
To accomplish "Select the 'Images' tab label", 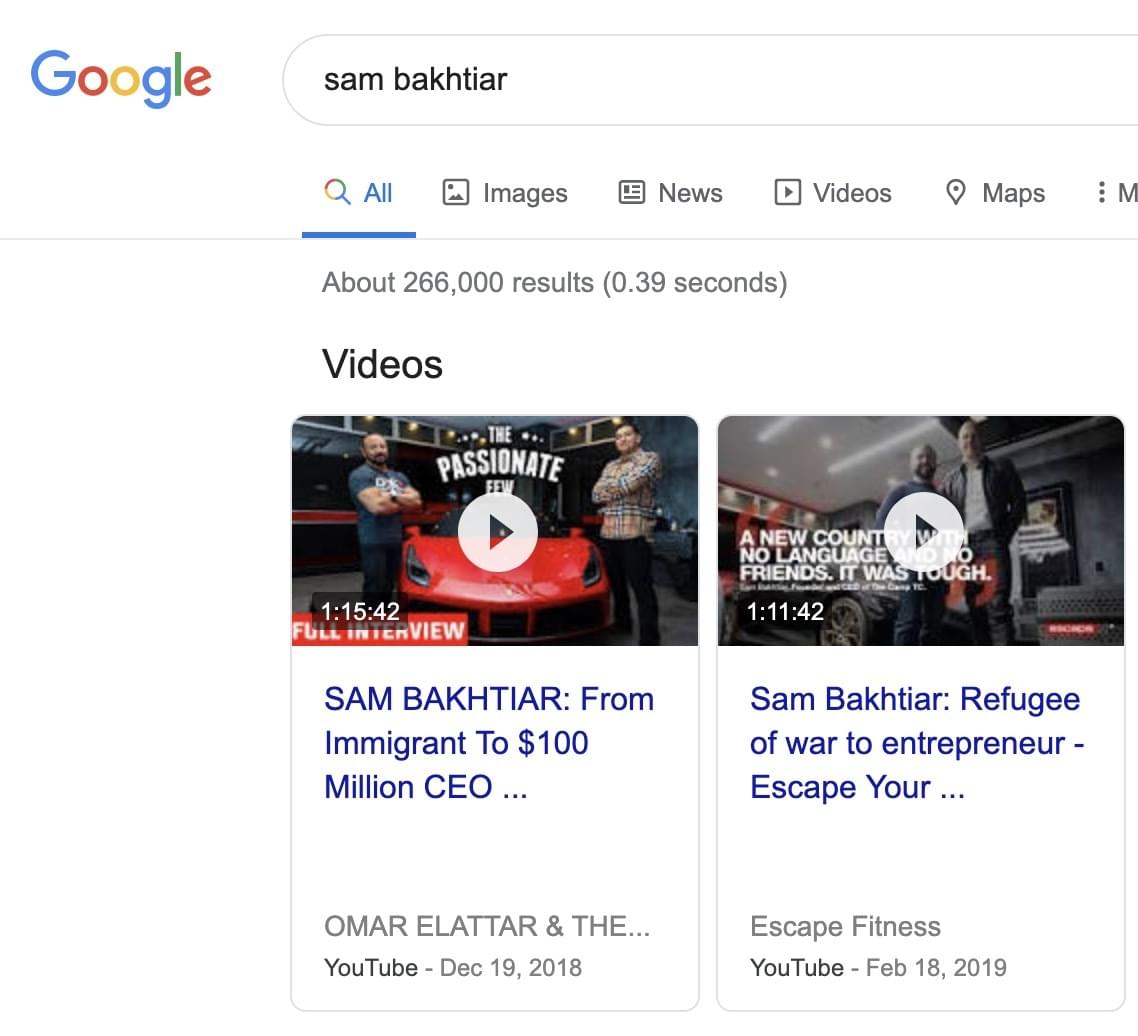I will 525,193.
